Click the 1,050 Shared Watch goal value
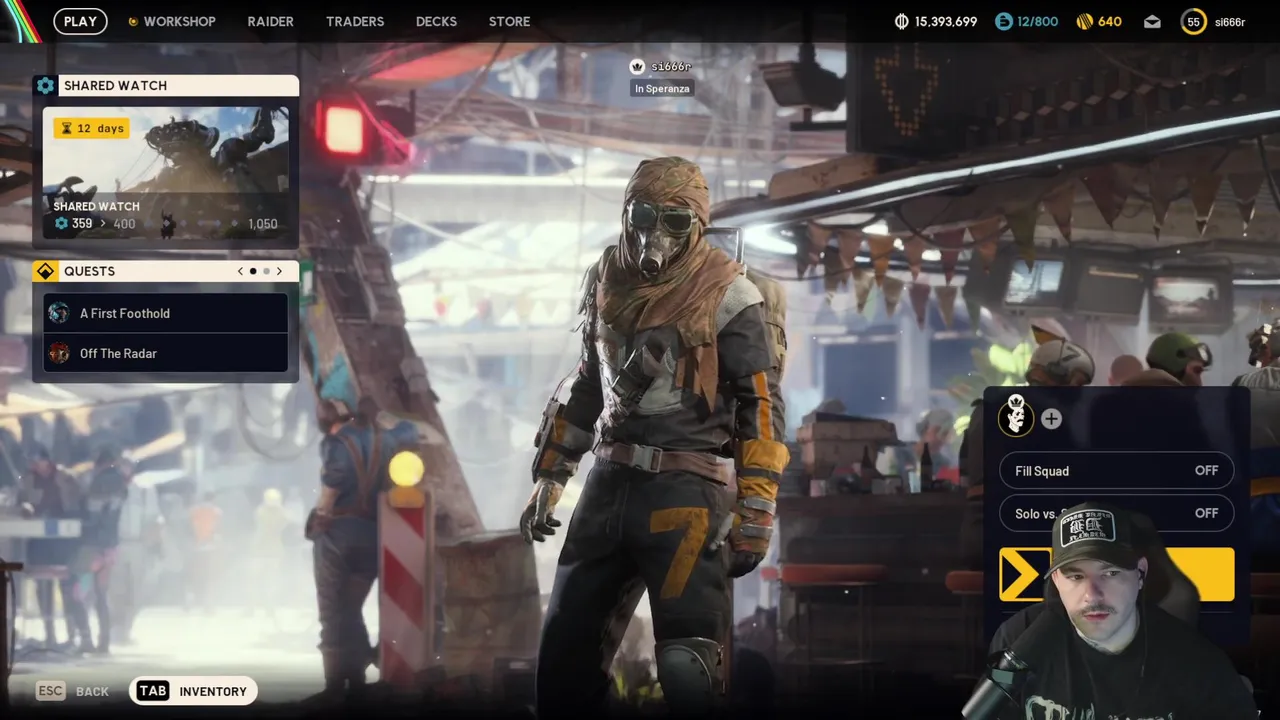Screen dimensions: 1280x720 [263, 224]
